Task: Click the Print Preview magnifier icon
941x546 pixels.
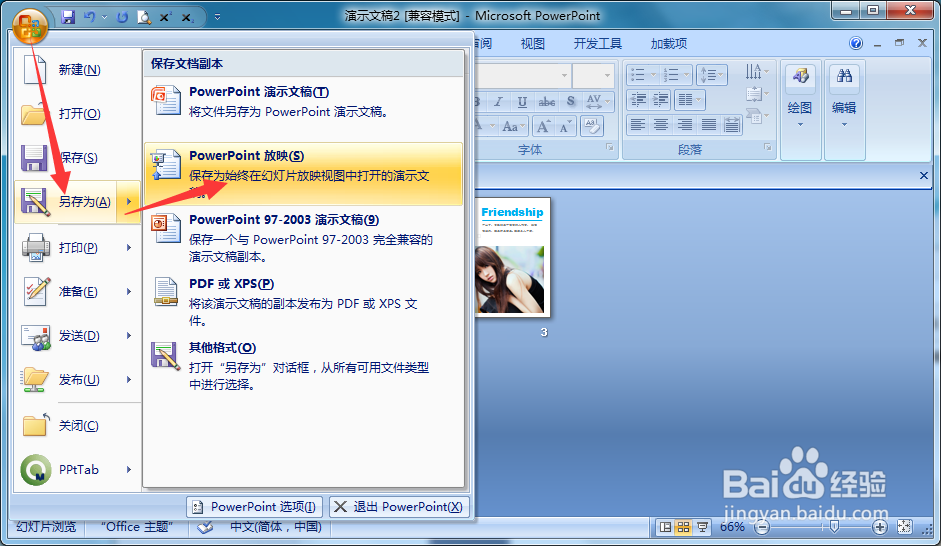Action: pos(144,17)
